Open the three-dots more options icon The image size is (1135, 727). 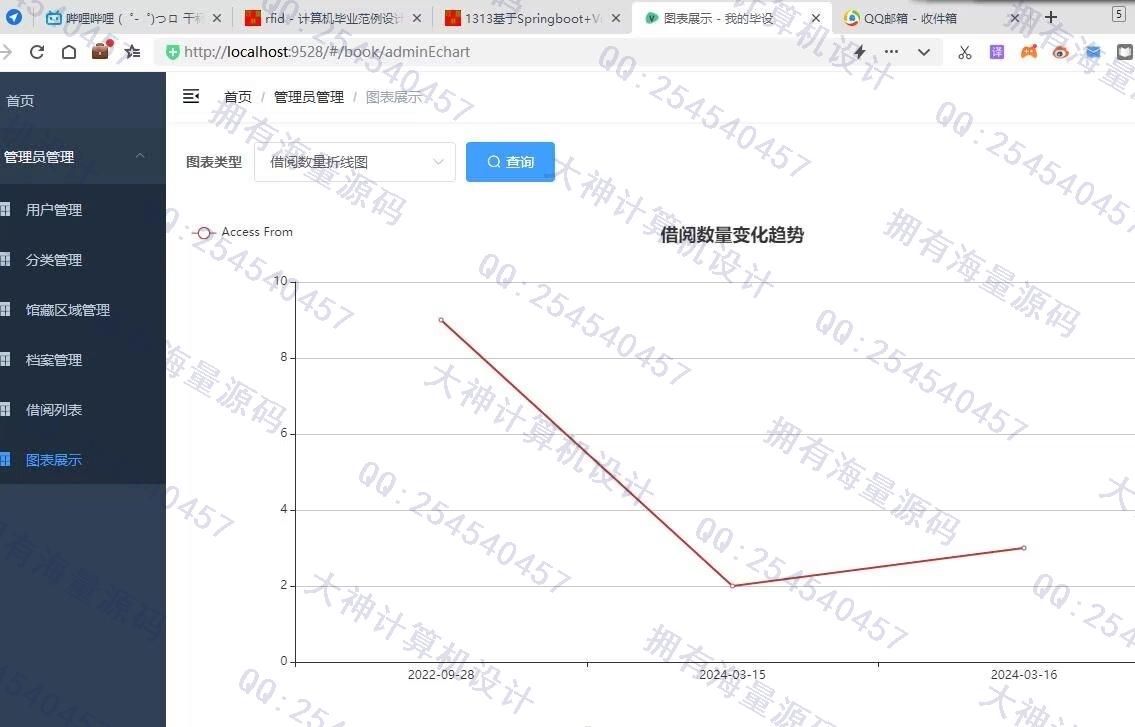892,52
